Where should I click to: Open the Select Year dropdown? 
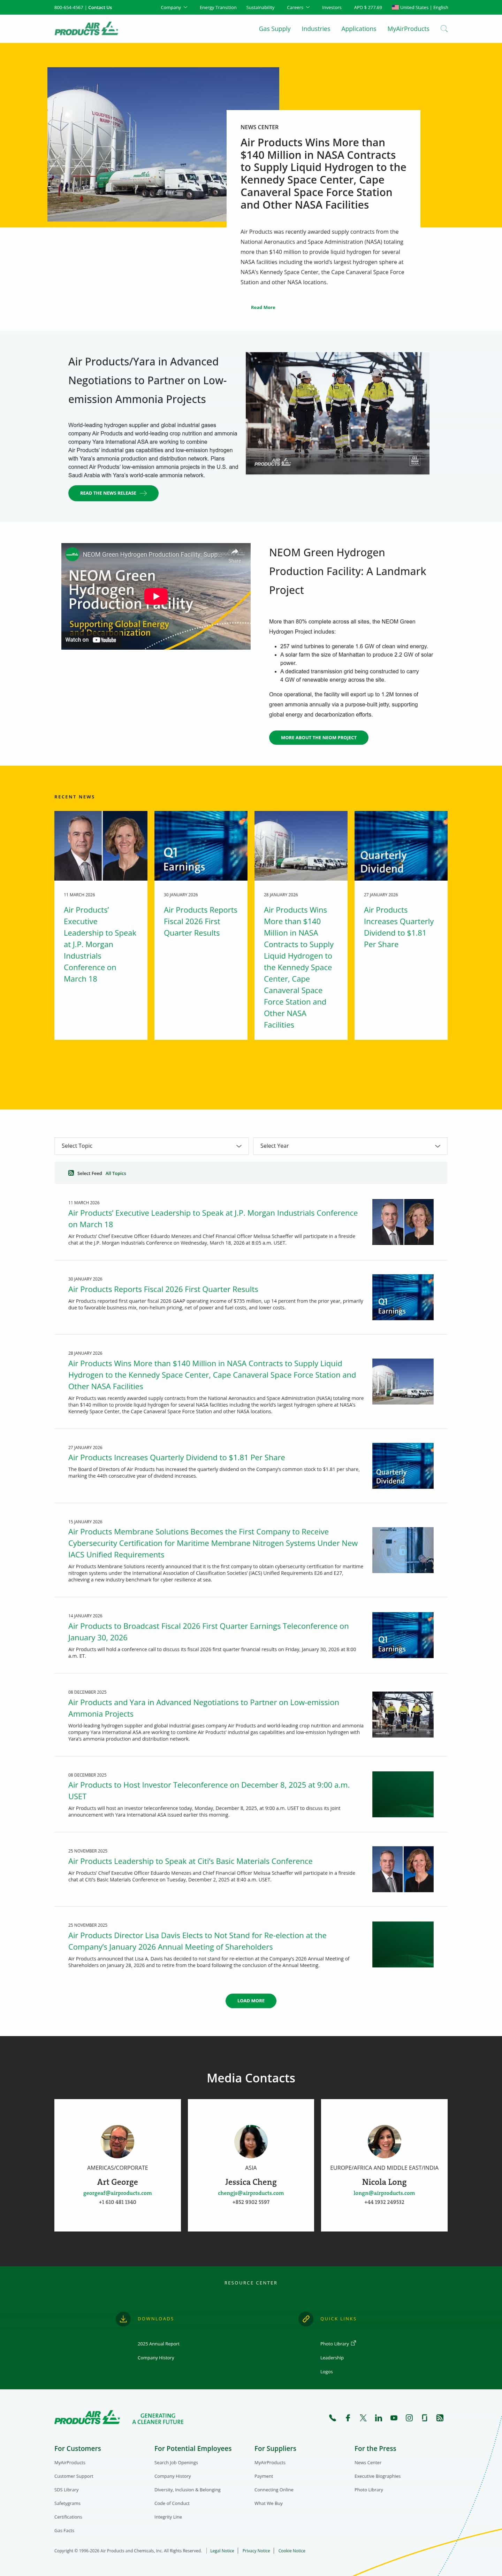(350, 1146)
